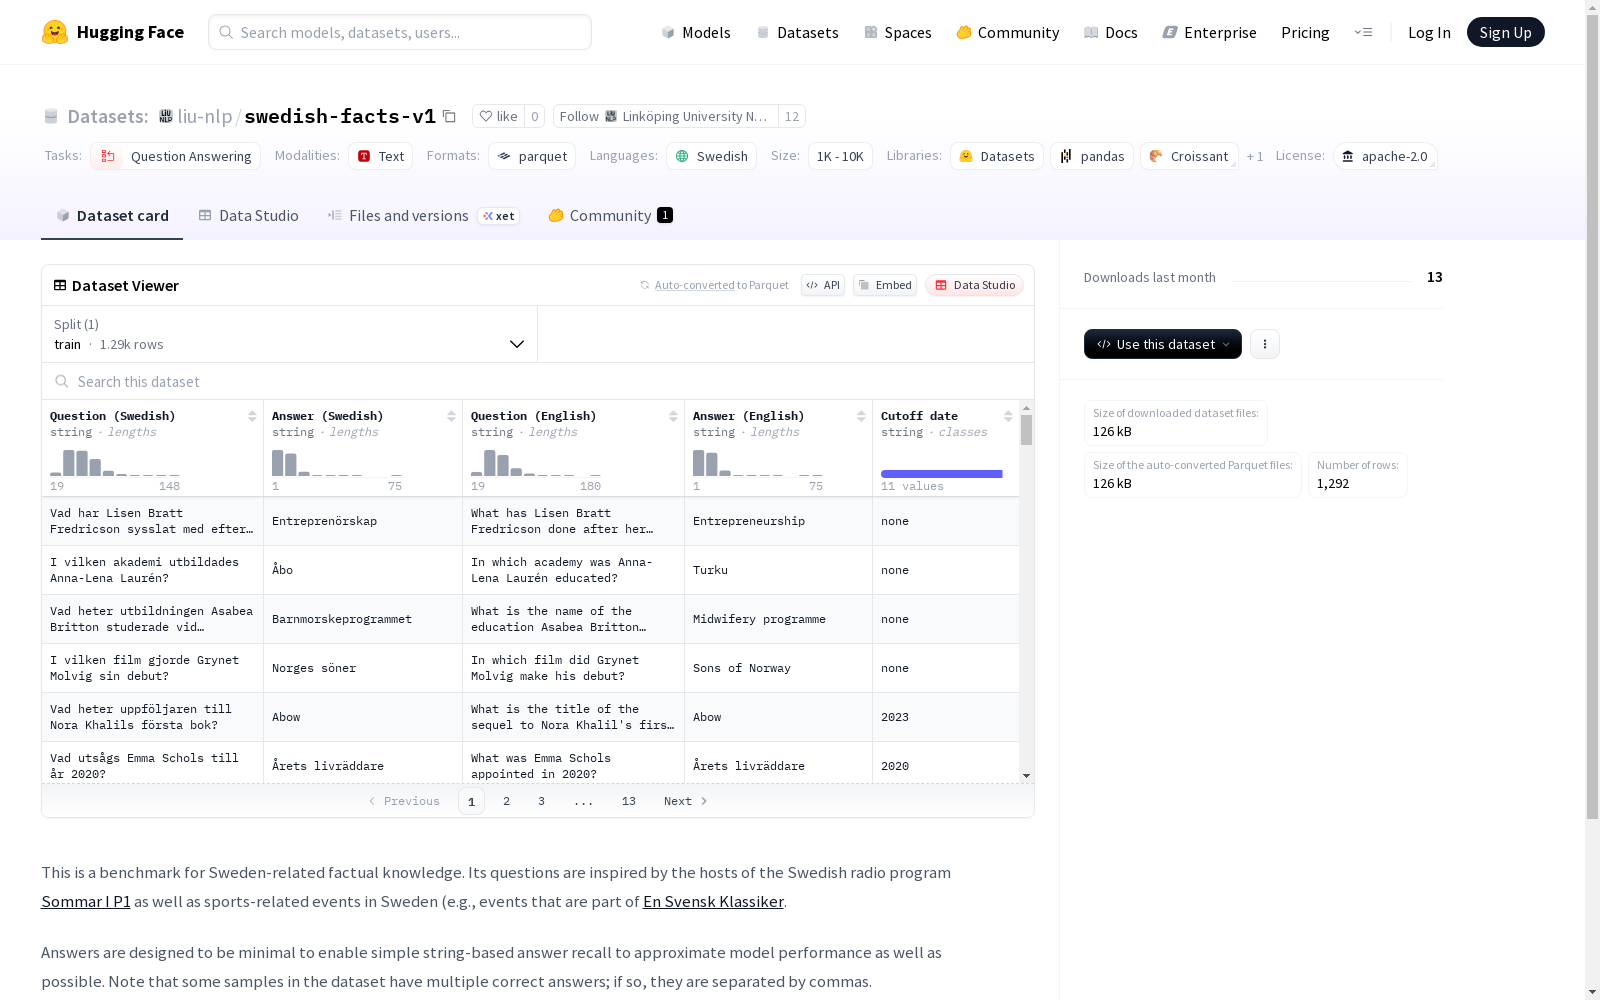
Task: Click the apache-2.0 license tag
Action: [x=1385, y=156]
